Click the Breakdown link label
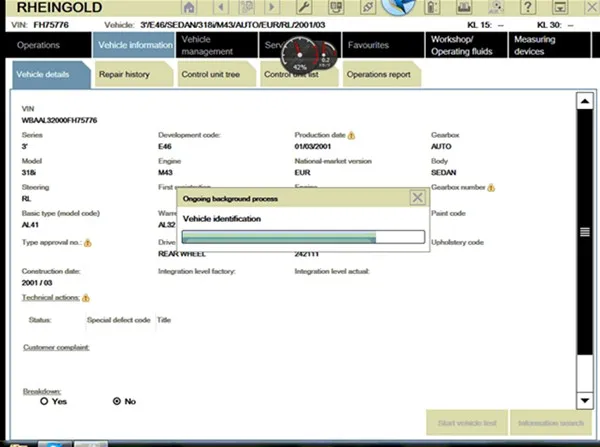This screenshot has width=600, height=447. [x=42, y=391]
